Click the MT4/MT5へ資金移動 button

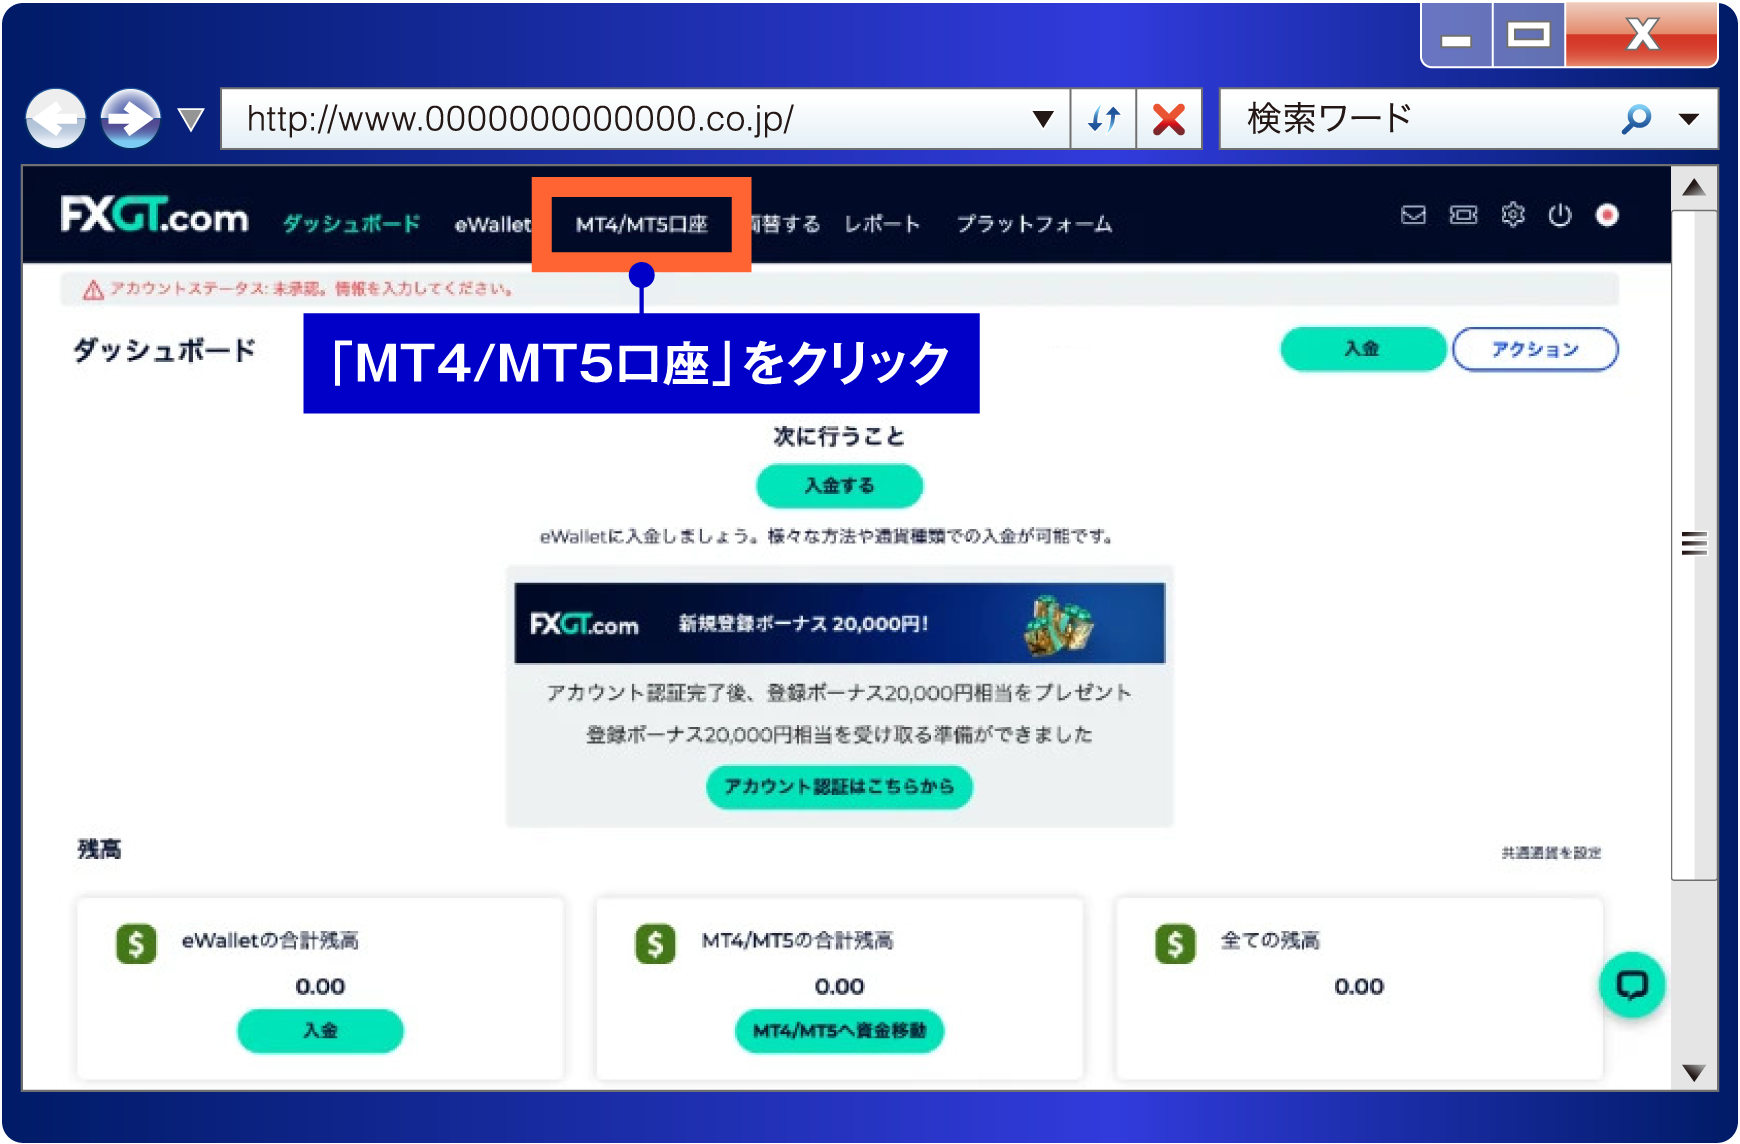840,1031
